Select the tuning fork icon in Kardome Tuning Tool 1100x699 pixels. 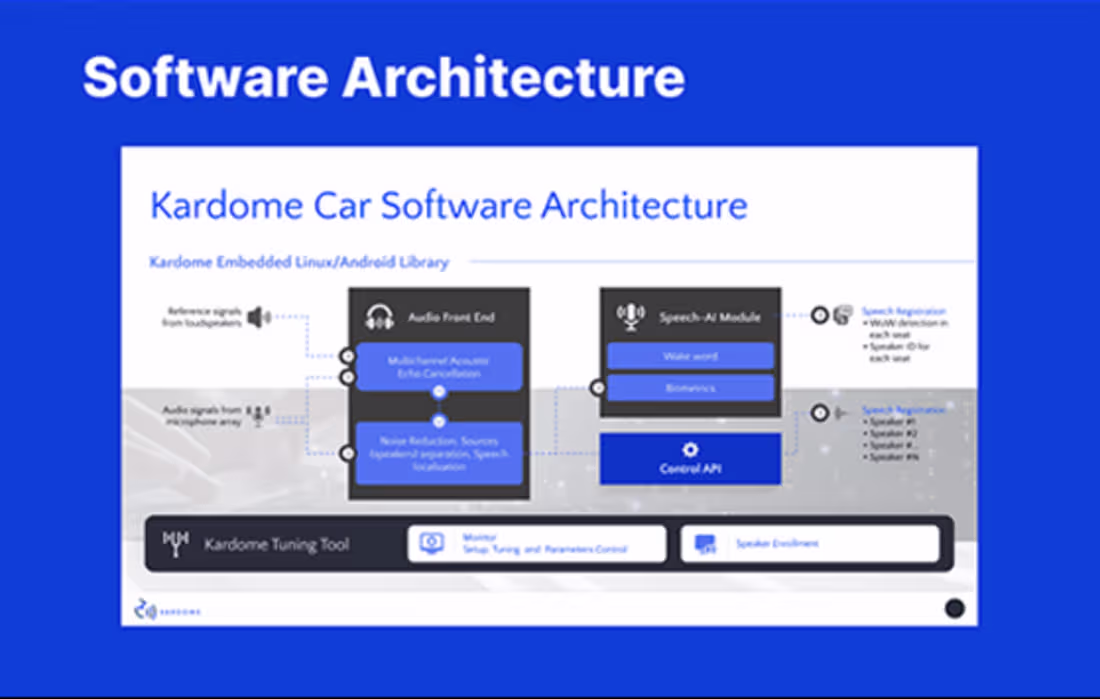tap(178, 543)
